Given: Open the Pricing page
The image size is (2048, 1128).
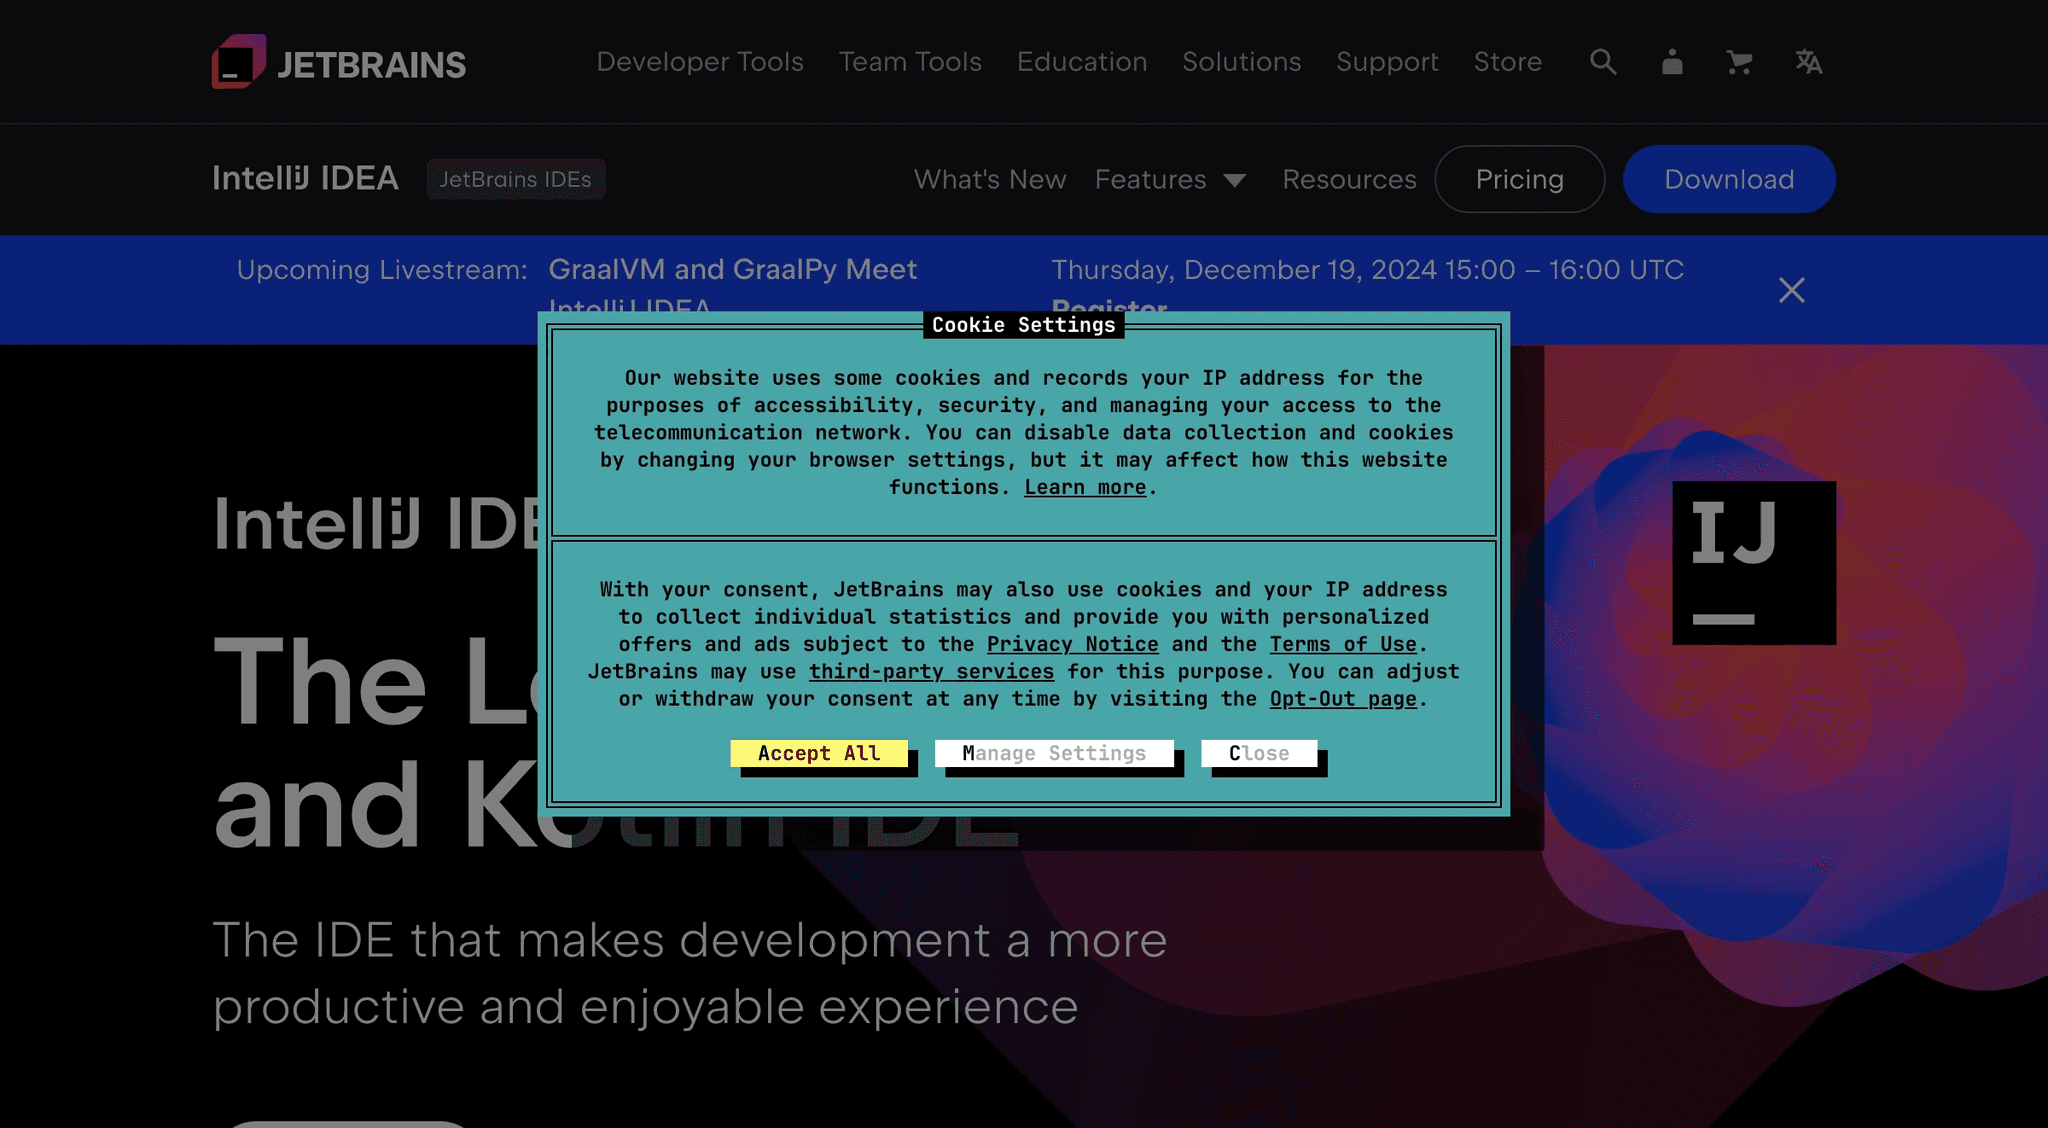Looking at the screenshot, I should coord(1519,179).
